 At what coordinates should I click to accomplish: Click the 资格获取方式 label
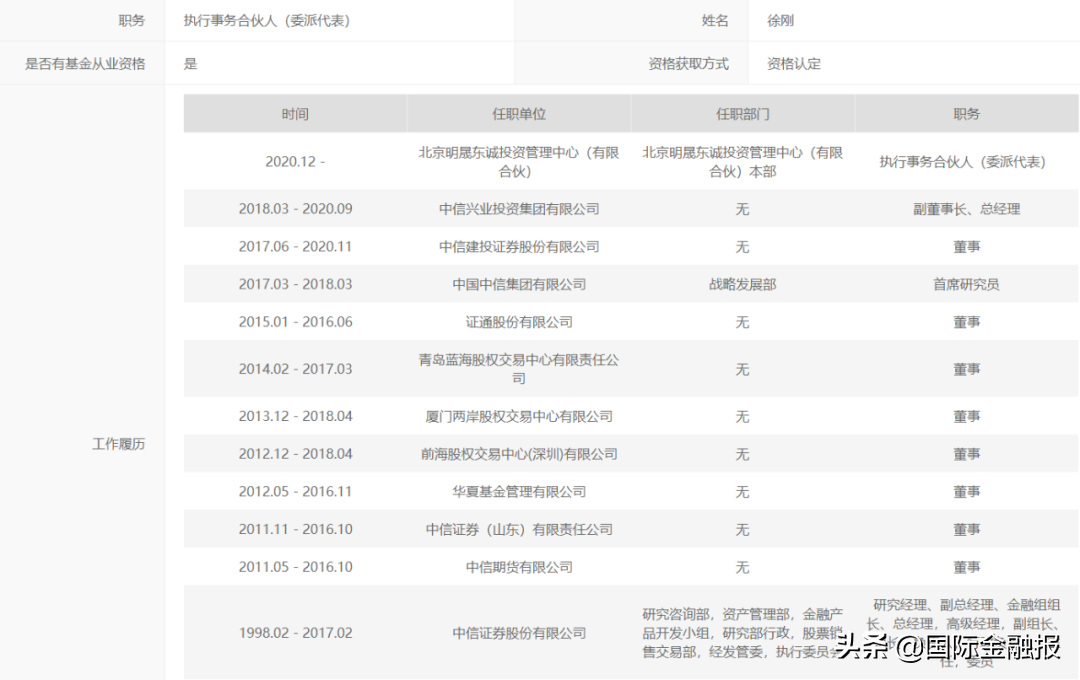coord(688,64)
